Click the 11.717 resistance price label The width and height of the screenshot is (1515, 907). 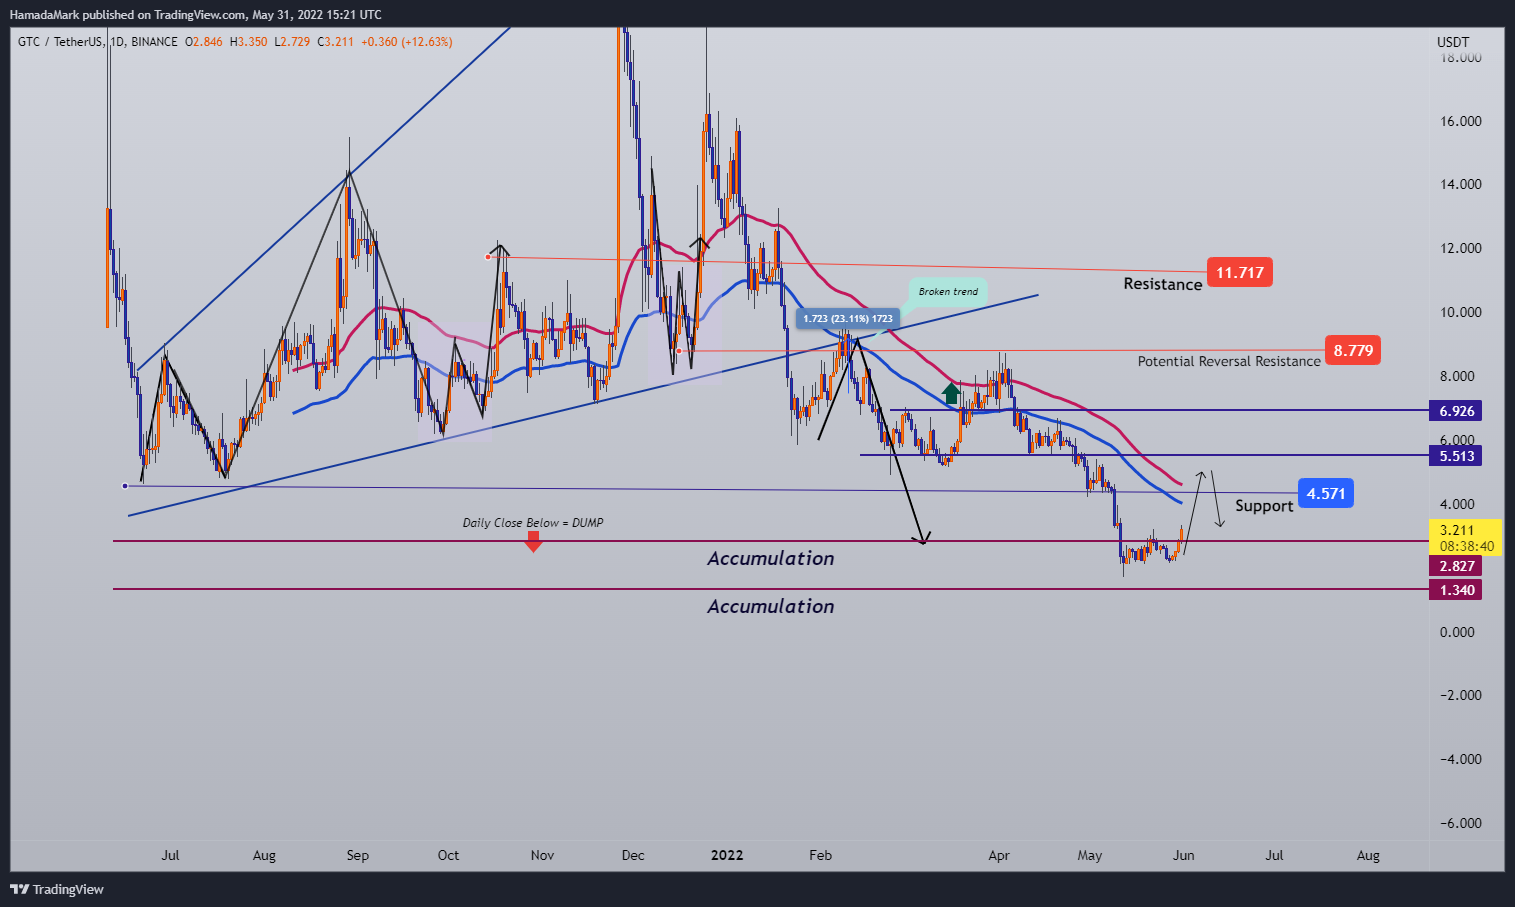1240,272
